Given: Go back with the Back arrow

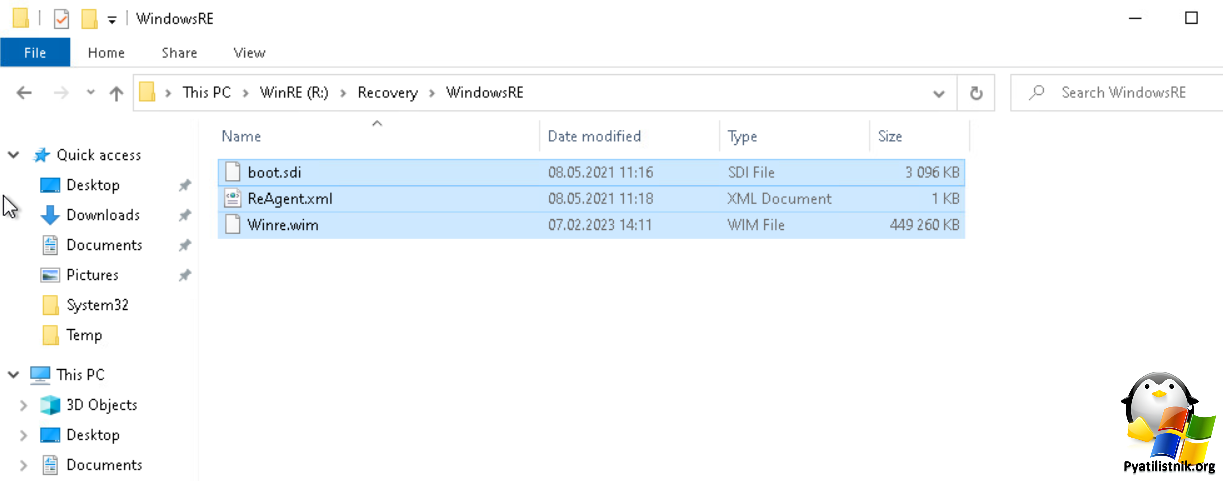Looking at the screenshot, I should (25, 93).
